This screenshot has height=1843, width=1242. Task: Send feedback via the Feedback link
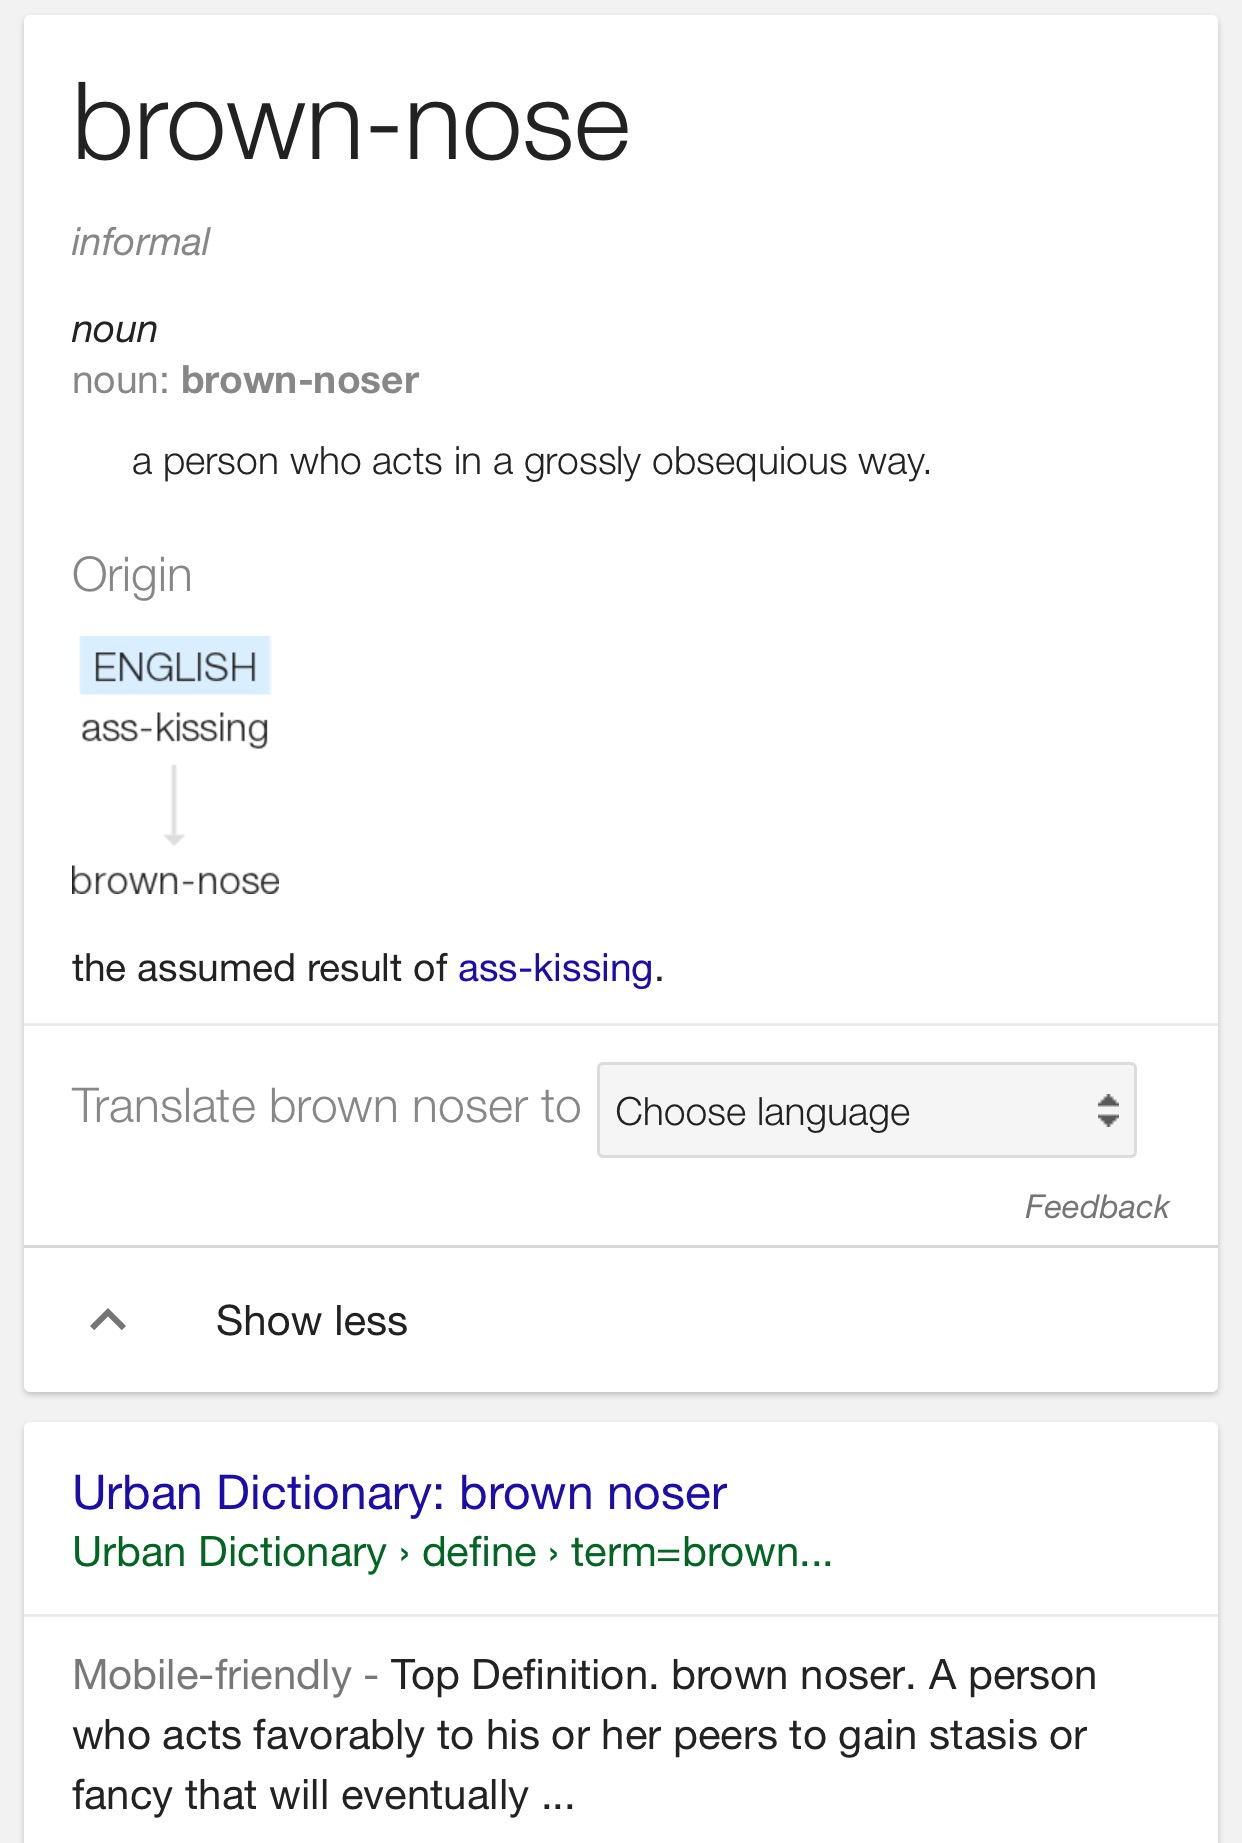[x=1096, y=1207]
